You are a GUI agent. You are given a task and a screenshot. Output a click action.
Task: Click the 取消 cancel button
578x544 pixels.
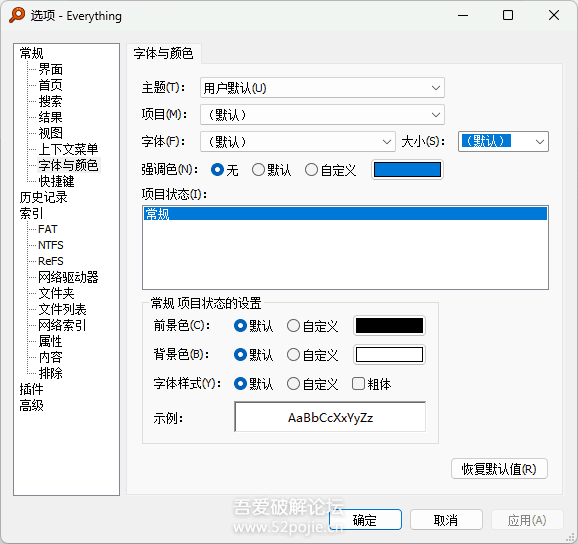pyautogui.click(x=446, y=520)
